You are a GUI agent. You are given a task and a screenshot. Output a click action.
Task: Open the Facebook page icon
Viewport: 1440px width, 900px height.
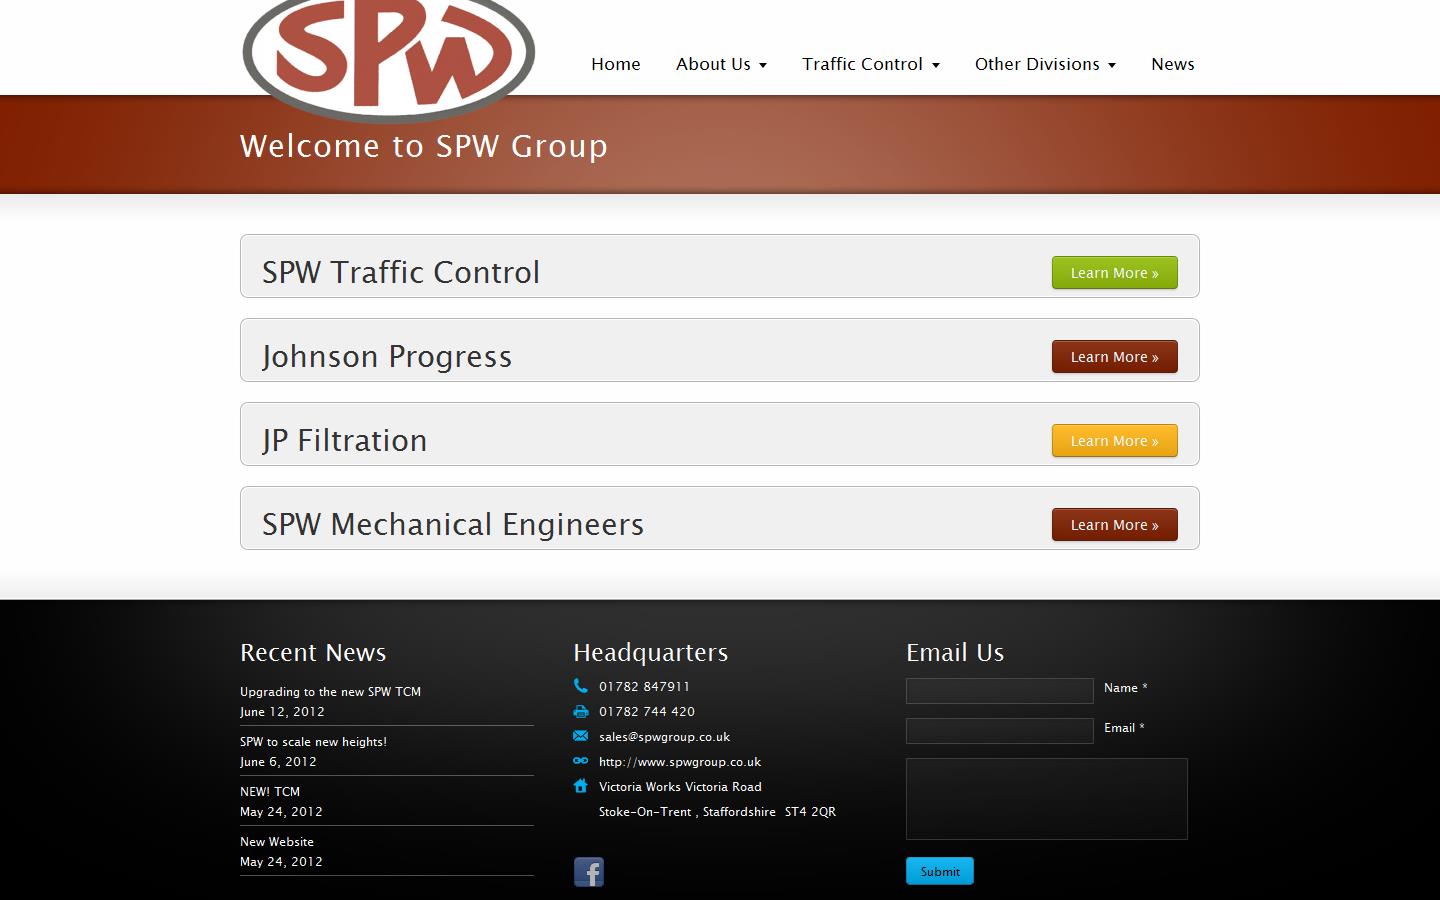click(x=588, y=871)
